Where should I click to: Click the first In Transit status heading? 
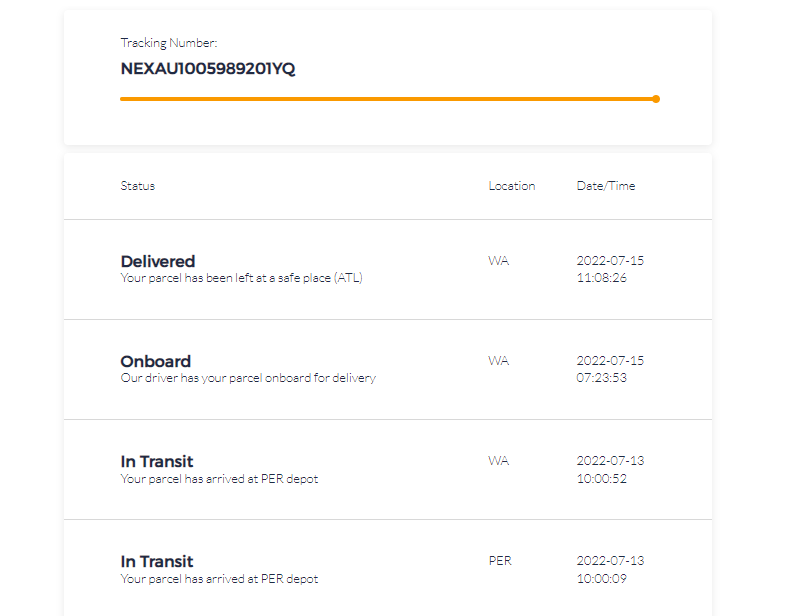tap(157, 461)
